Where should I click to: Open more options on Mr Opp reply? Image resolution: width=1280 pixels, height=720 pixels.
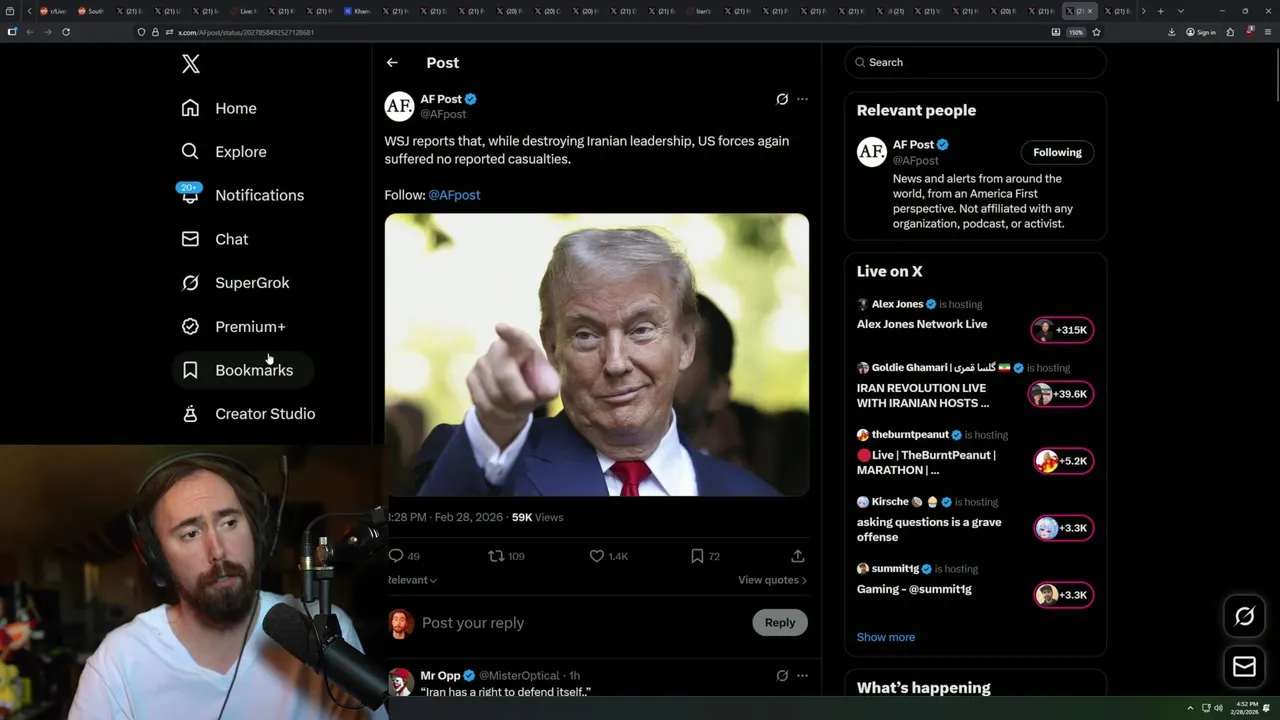pyautogui.click(x=802, y=676)
